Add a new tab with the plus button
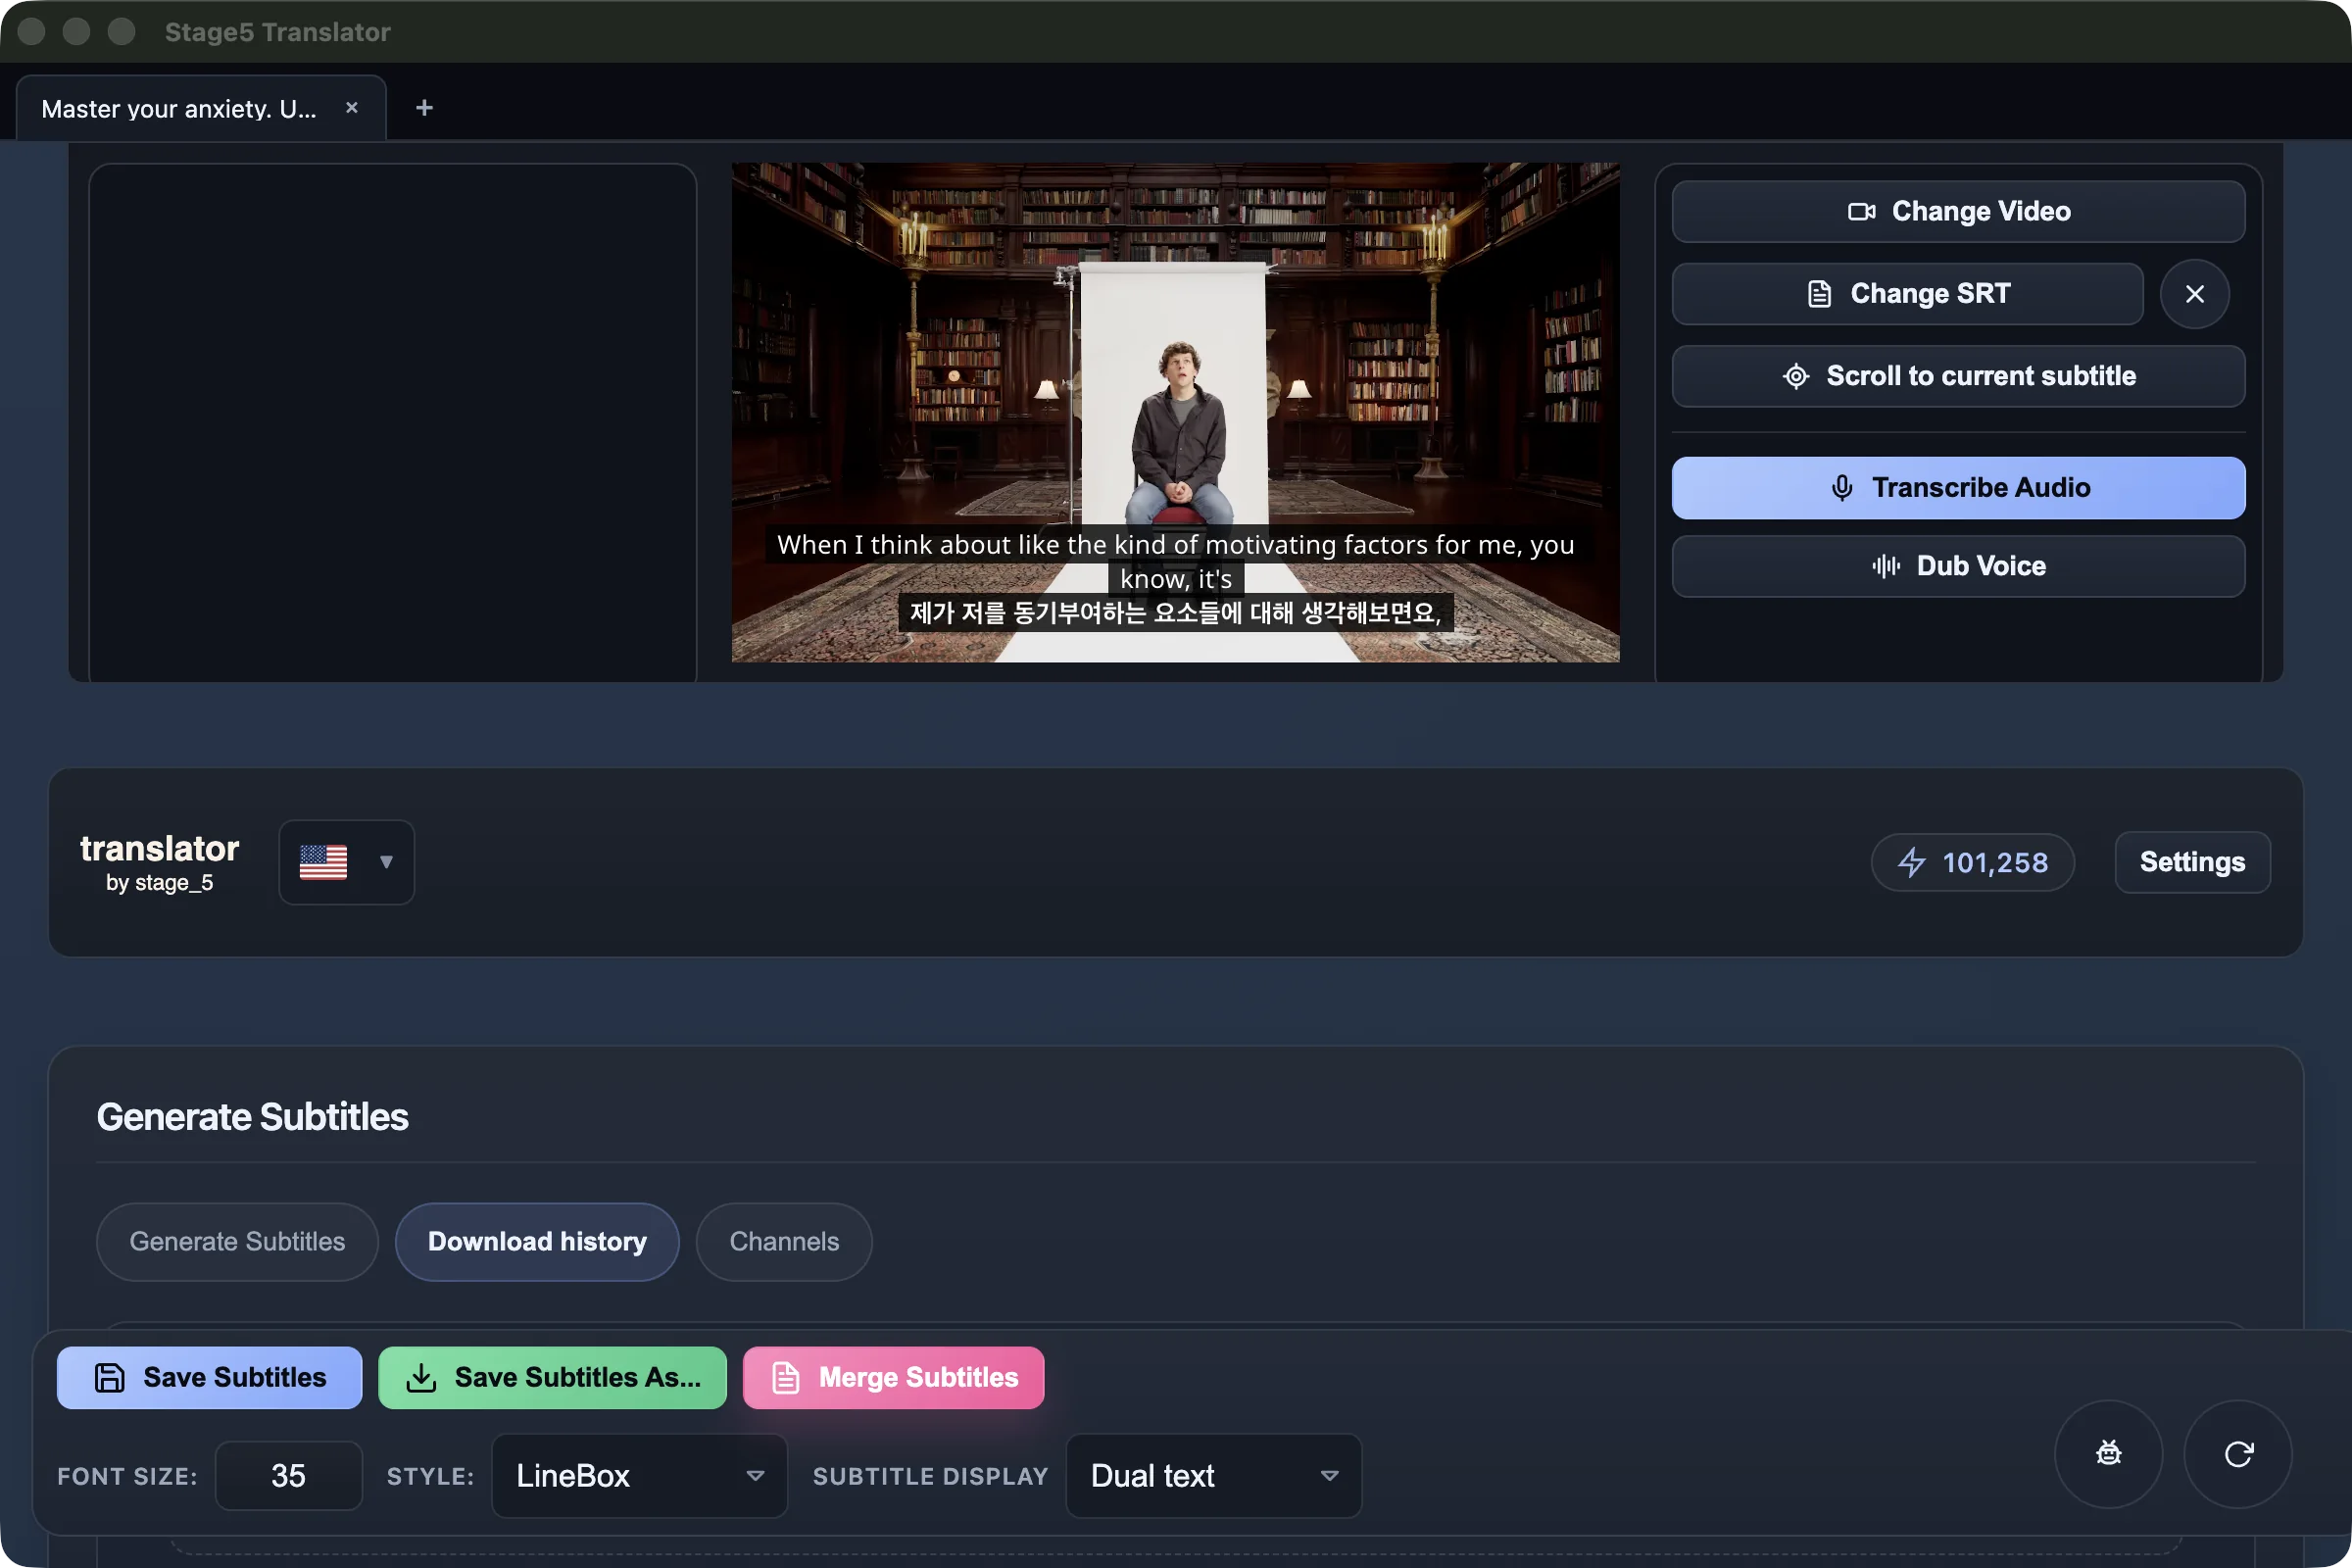 (424, 107)
